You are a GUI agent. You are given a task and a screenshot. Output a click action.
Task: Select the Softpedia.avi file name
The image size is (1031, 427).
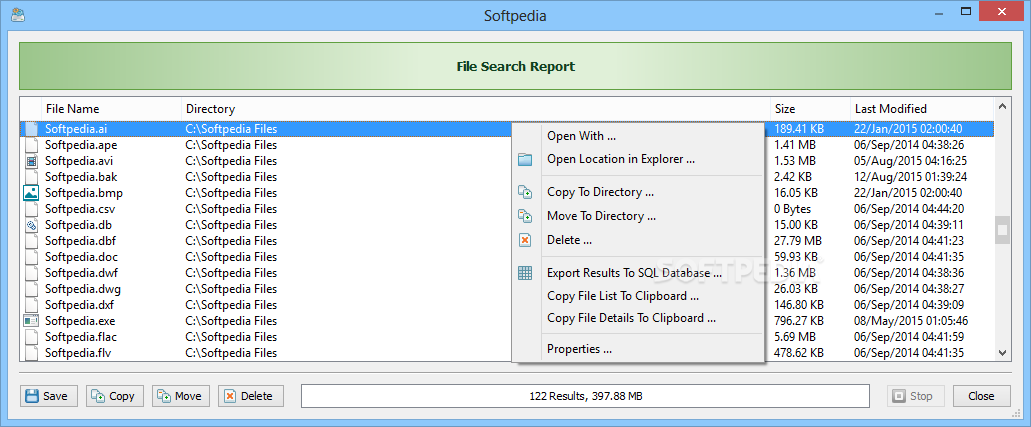[80, 161]
